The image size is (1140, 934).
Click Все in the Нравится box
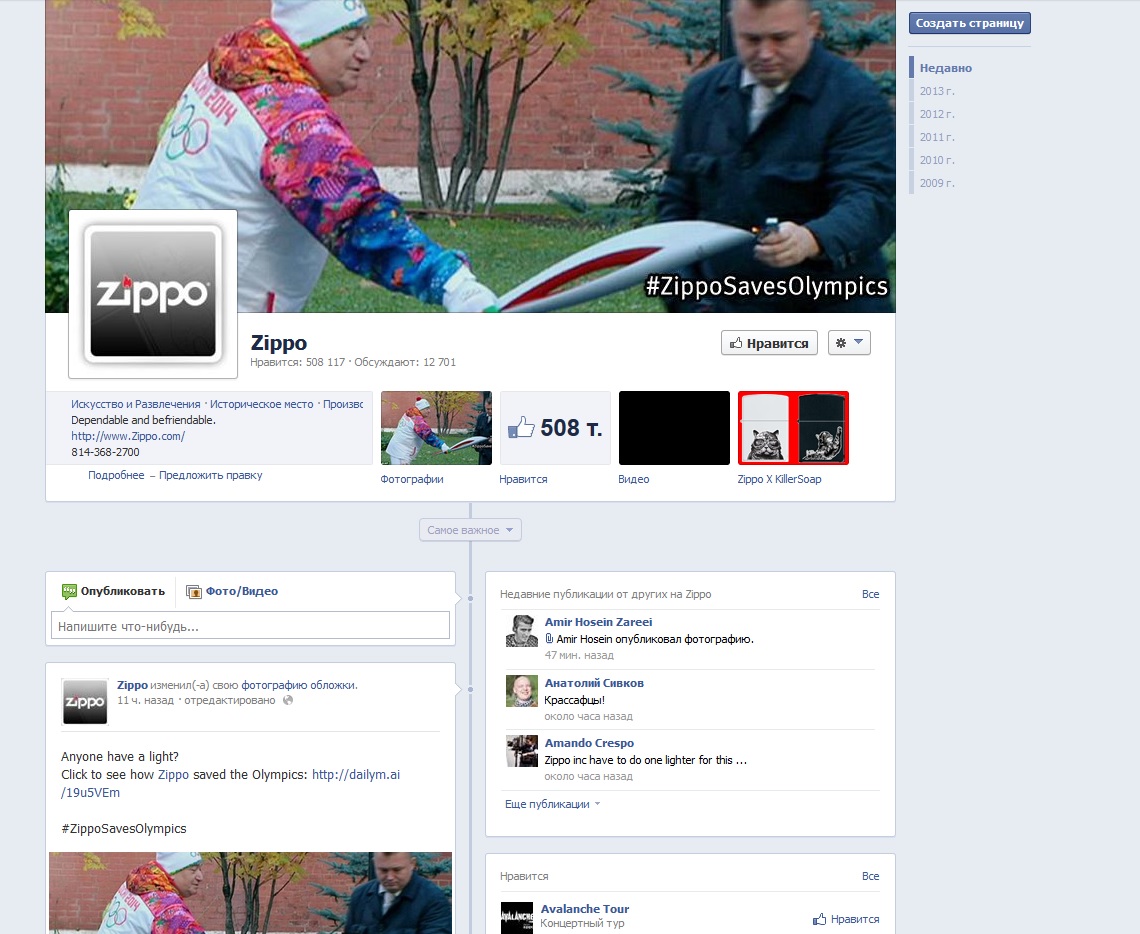pos(870,876)
